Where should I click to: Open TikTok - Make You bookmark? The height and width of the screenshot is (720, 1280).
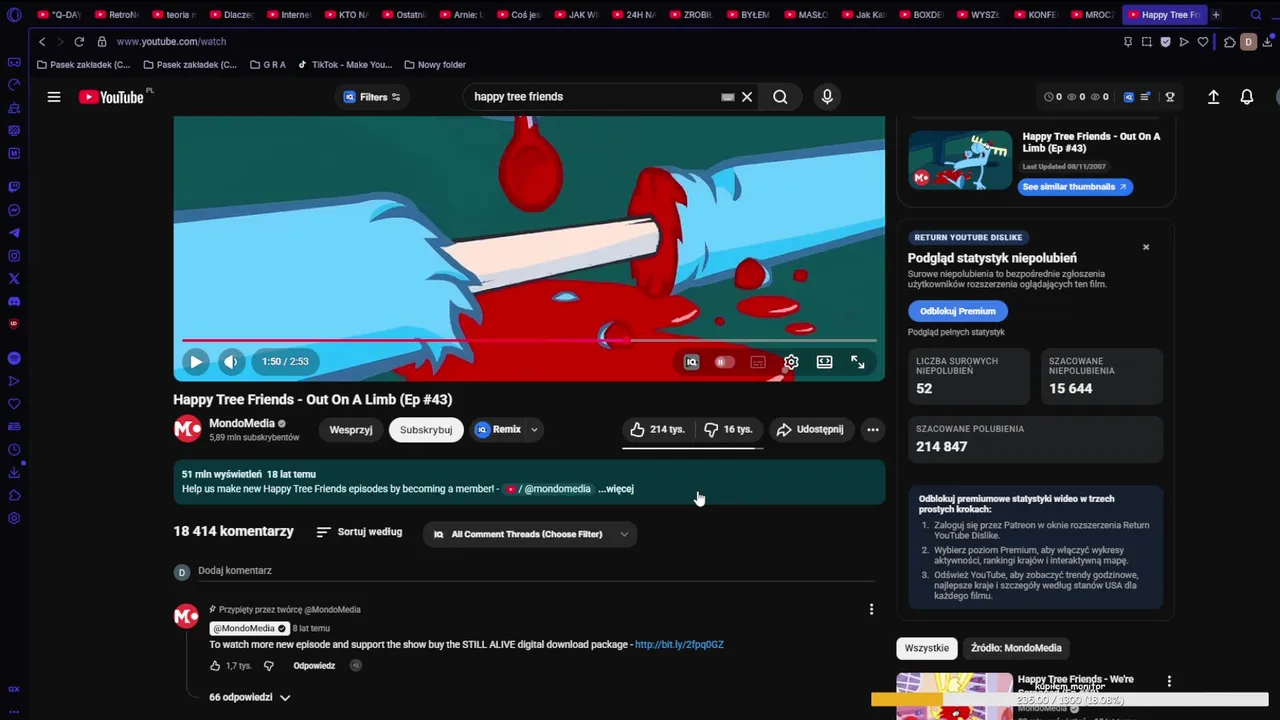click(345, 65)
